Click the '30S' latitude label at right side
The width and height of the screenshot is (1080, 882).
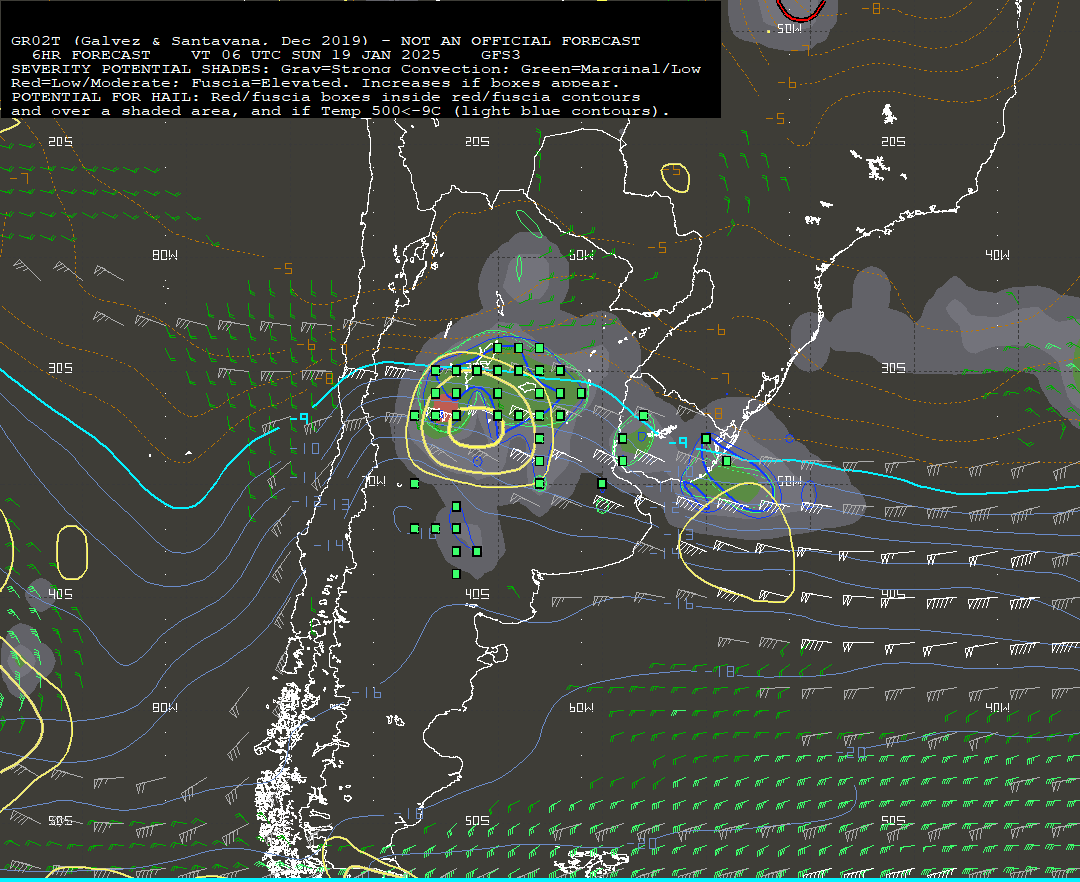click(893, 368)
